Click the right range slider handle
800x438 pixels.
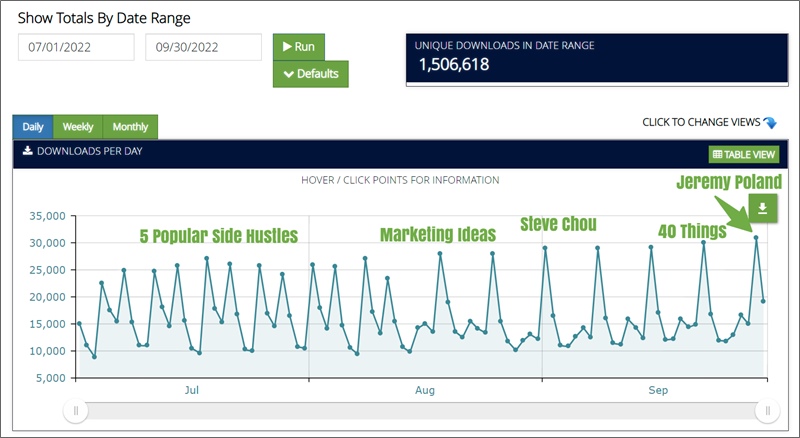pos(768,410)
